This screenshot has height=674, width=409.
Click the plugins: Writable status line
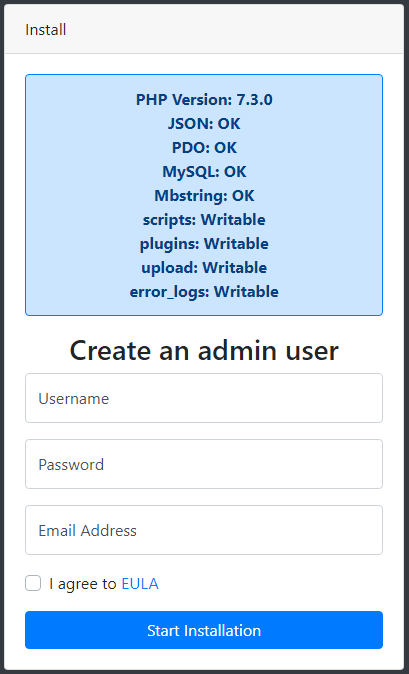204,244
